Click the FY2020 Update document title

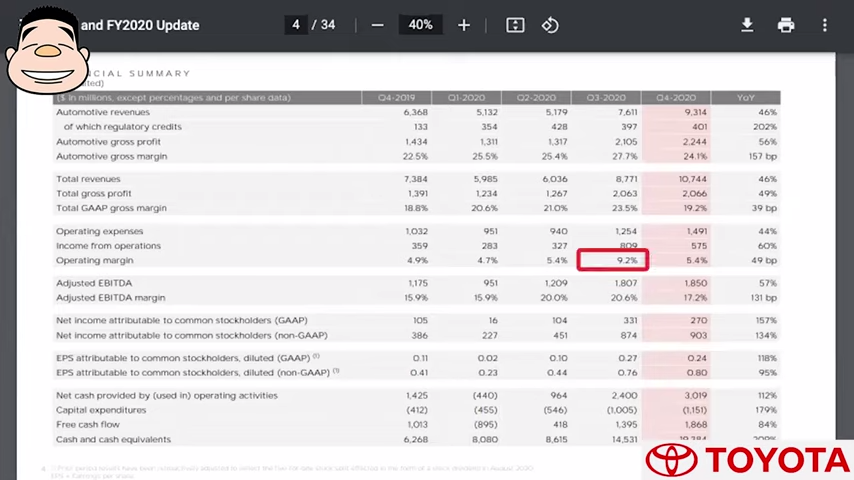click(x=140, y=25)
